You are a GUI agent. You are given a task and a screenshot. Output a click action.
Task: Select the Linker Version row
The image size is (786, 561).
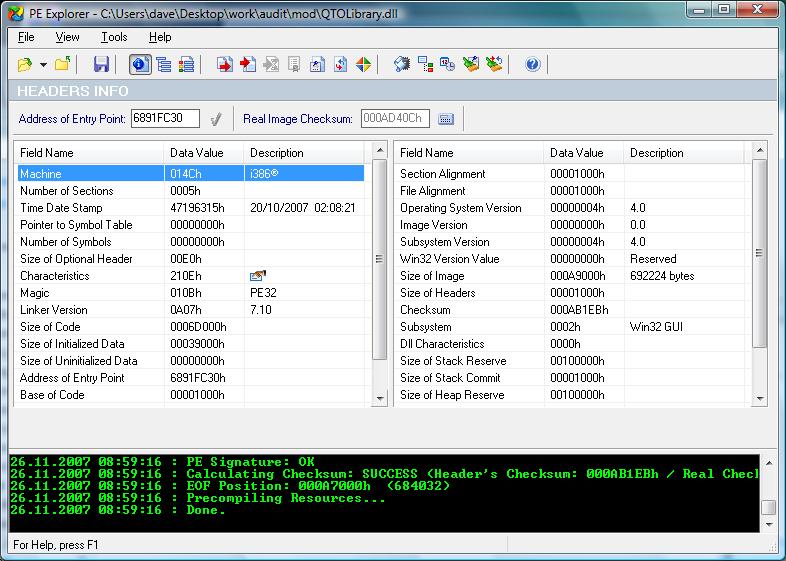(x=191, y=310)
